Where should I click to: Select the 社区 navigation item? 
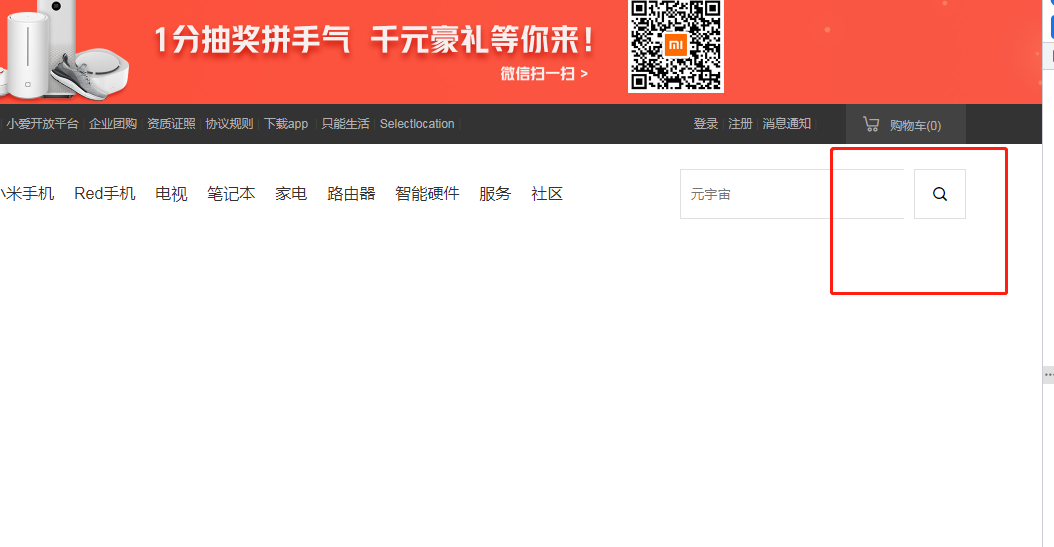click(547, 194)
